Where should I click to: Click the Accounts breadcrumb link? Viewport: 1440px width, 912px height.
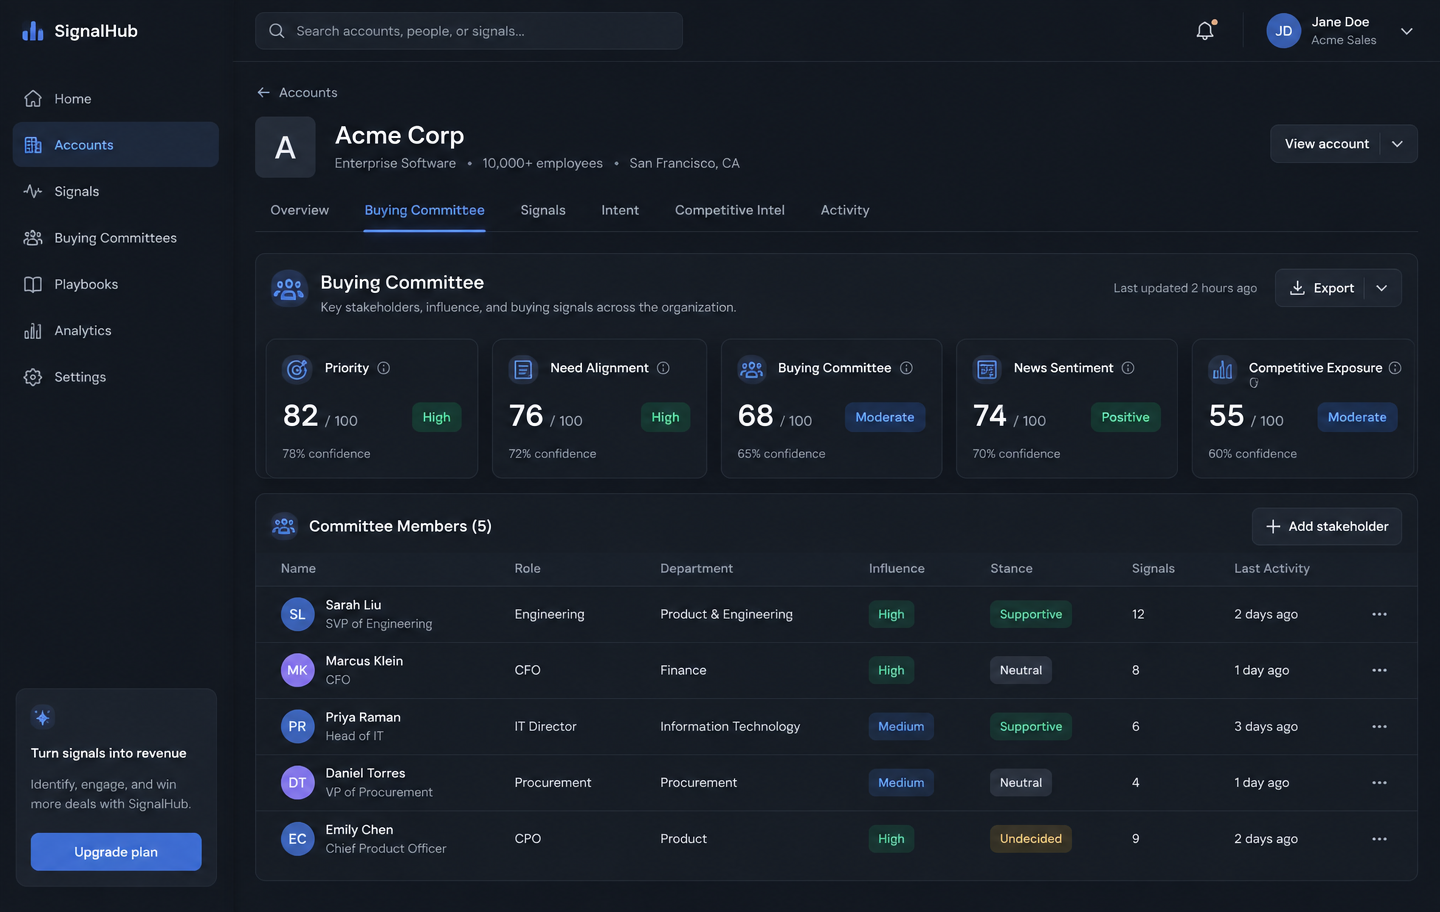click(308, 92)
